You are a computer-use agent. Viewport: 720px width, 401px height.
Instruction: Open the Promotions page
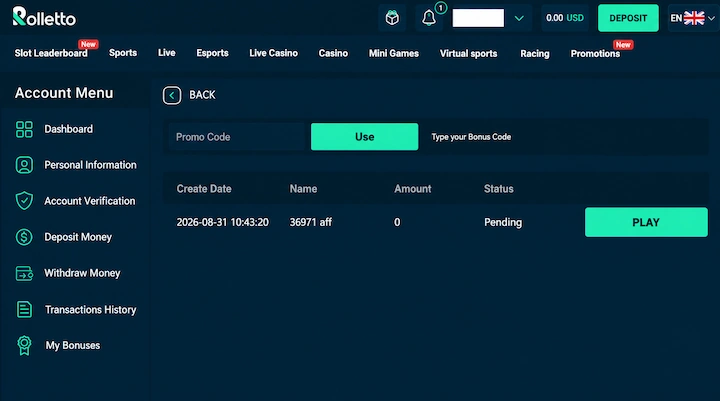[x=595, y=53]
